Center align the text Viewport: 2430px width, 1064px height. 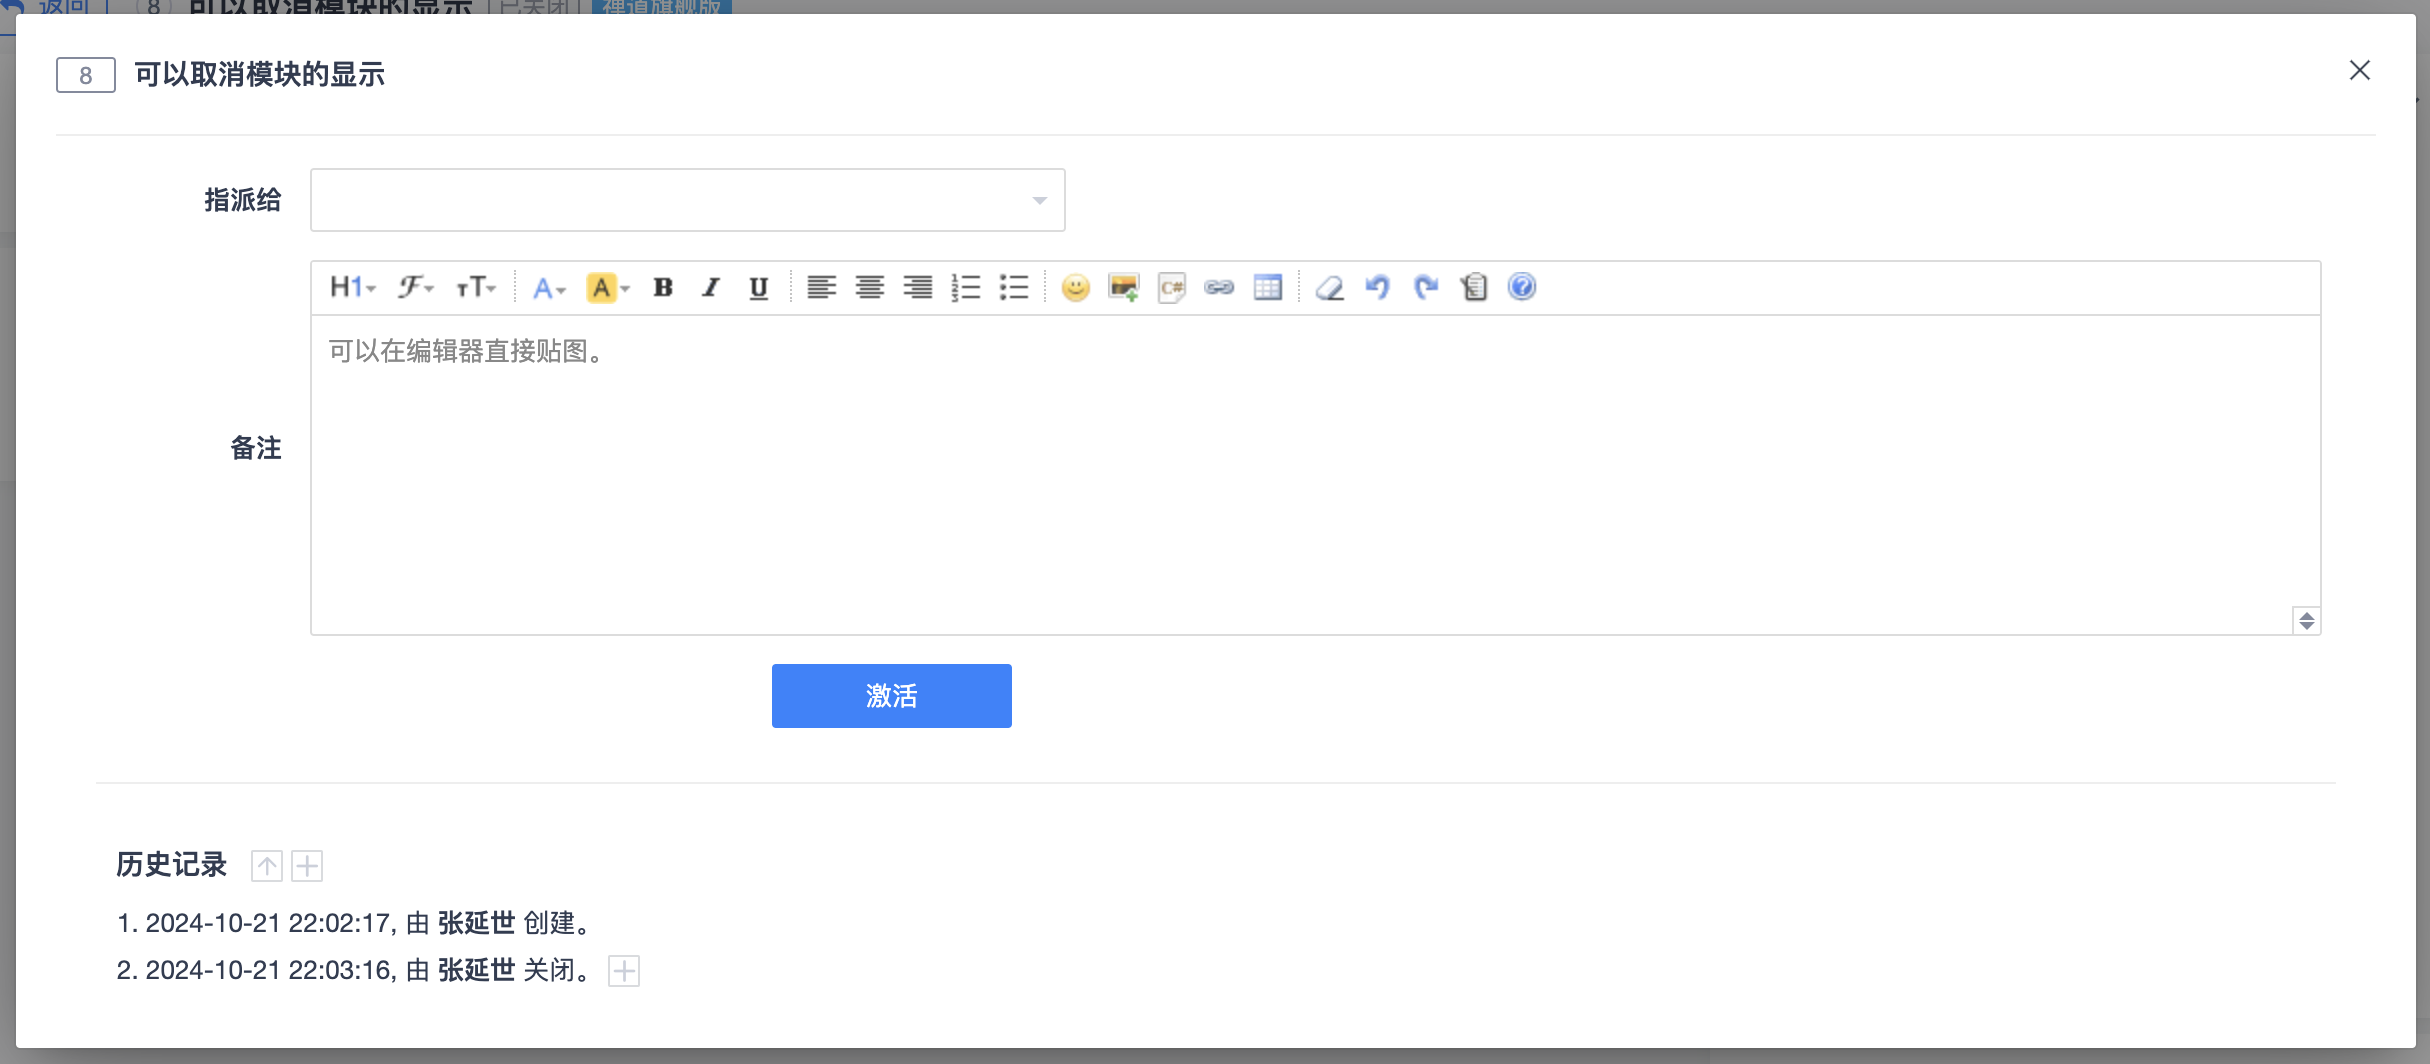pos(870,288)
